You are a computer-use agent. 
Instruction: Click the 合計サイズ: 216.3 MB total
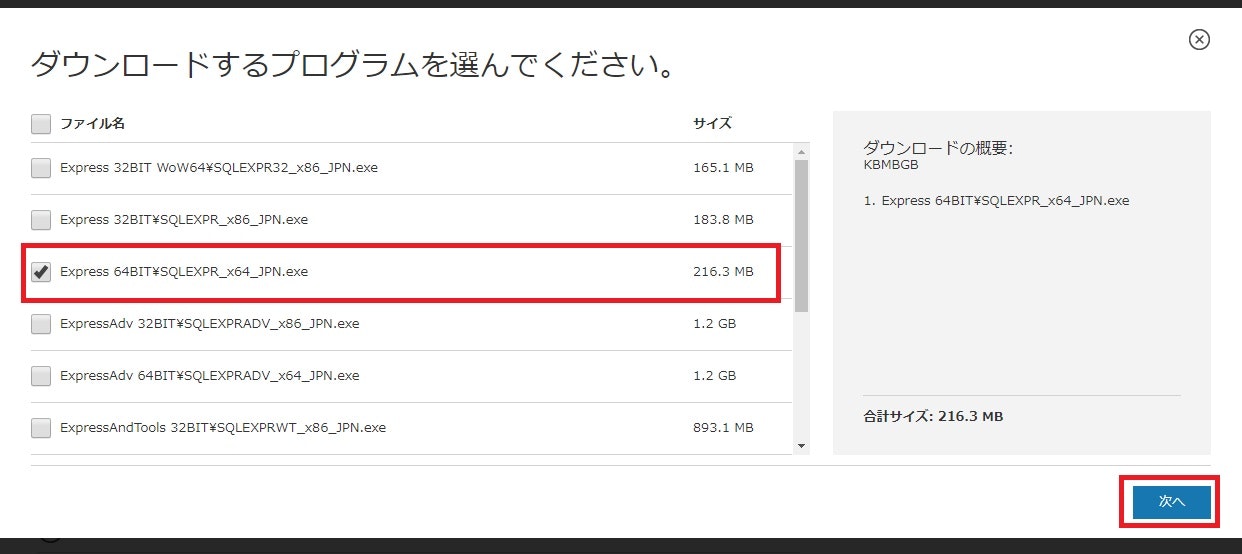coord(933,416)
